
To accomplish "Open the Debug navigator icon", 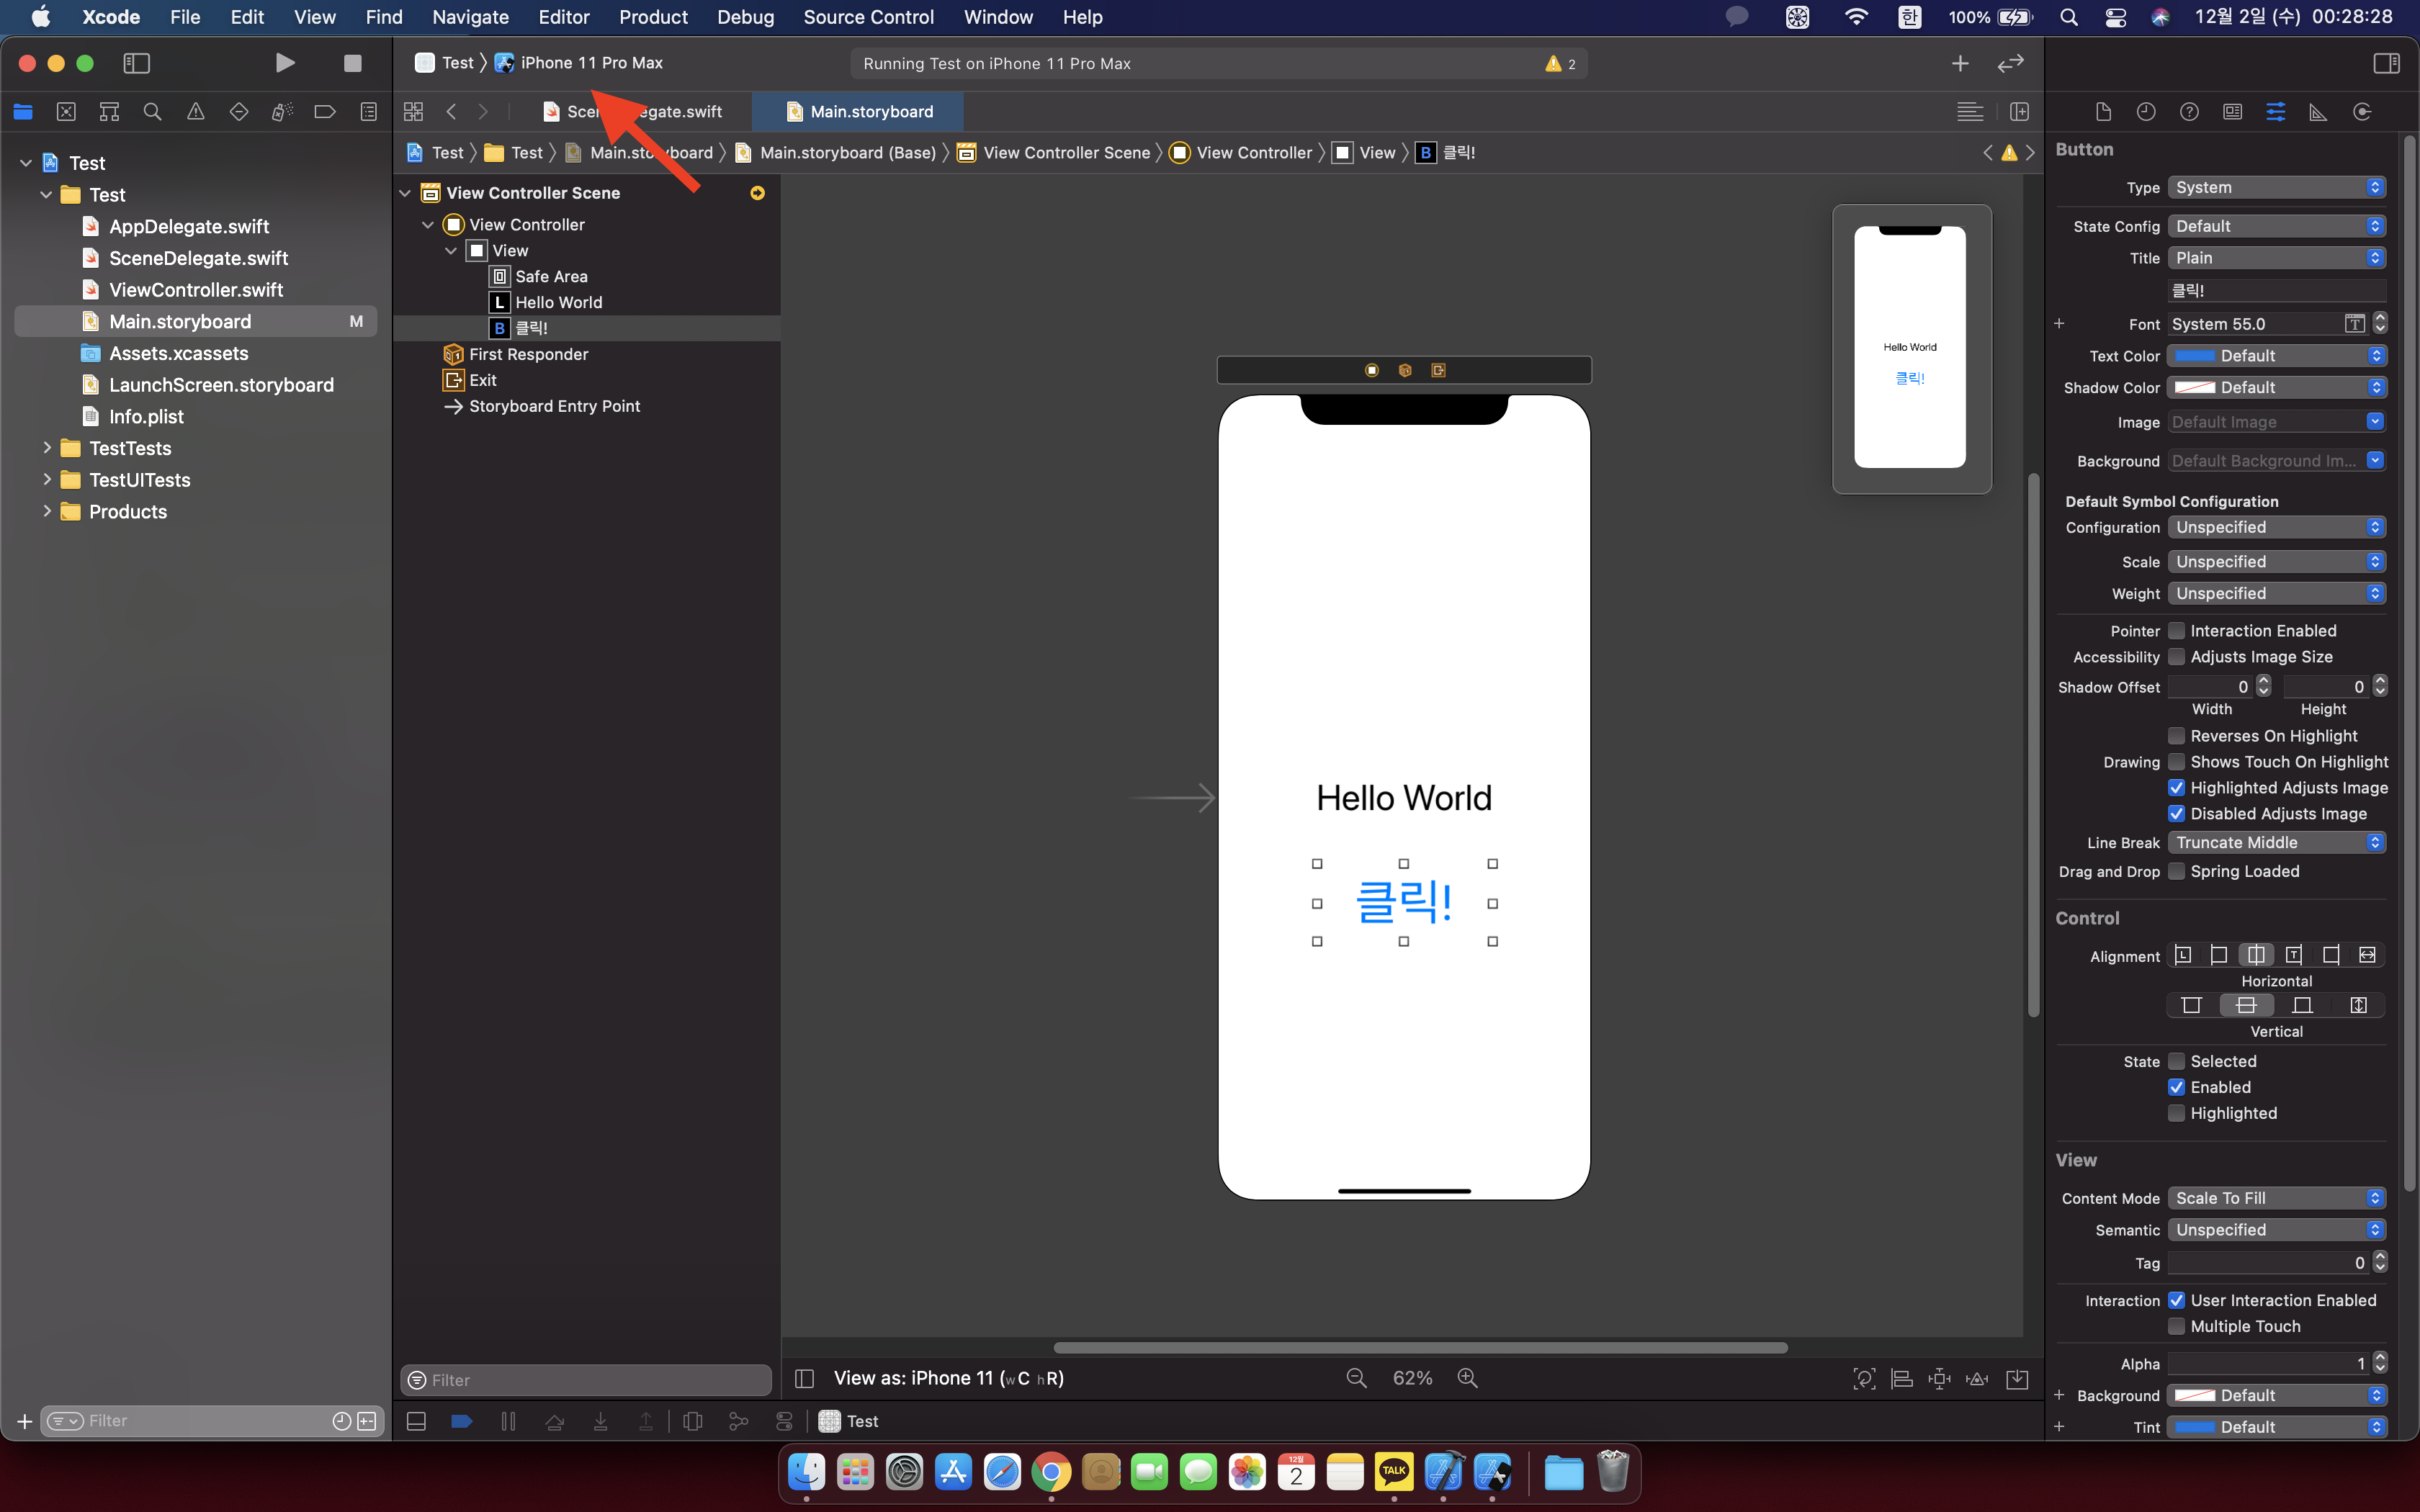I will click(x=282, y=112).
